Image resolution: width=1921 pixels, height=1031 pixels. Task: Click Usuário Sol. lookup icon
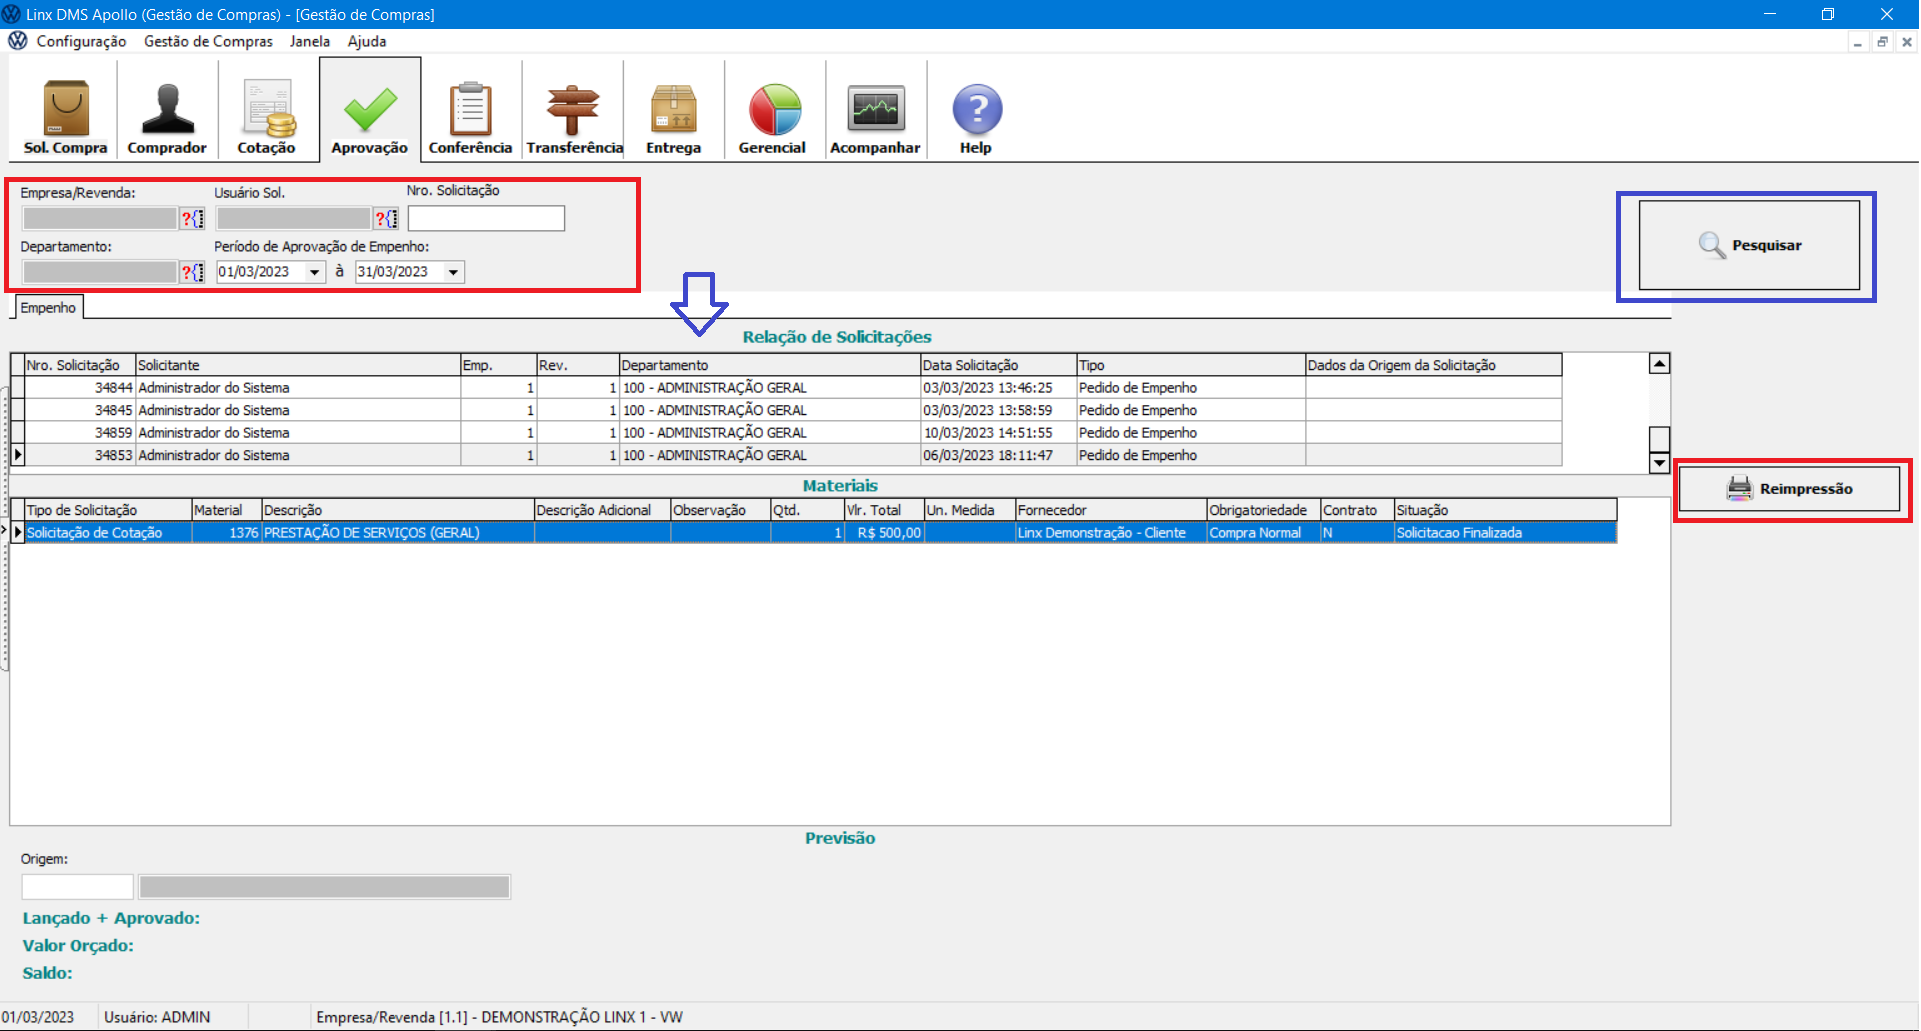(x=386, y=219)
